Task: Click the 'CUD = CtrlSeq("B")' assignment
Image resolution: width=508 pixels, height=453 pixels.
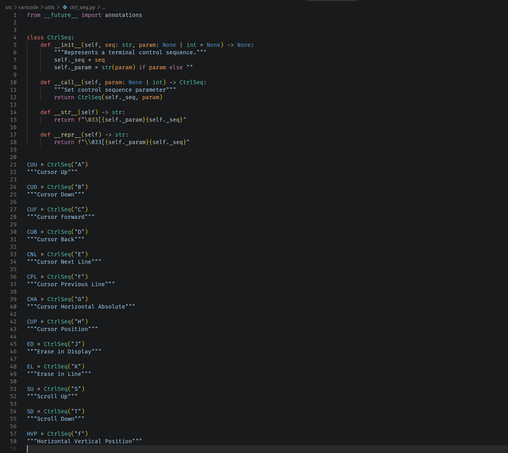Action: coord(57,187)
